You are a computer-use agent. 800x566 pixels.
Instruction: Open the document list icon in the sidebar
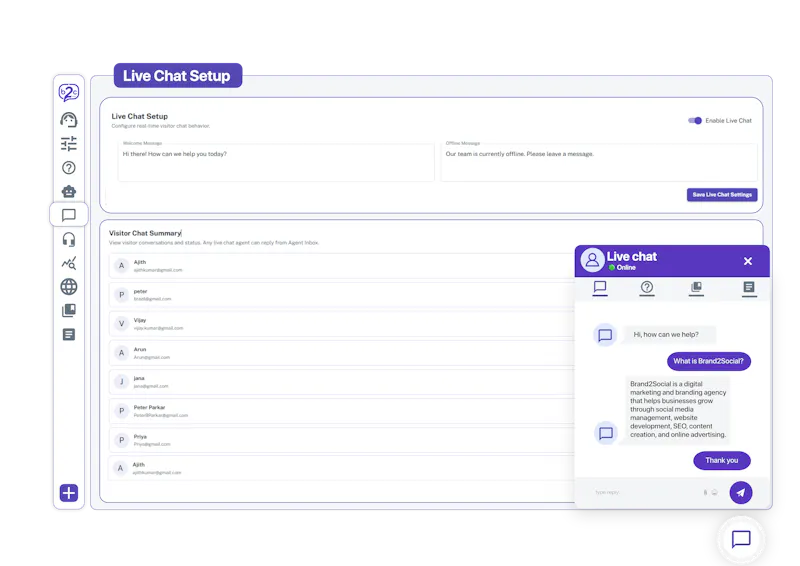pos(68,334)
